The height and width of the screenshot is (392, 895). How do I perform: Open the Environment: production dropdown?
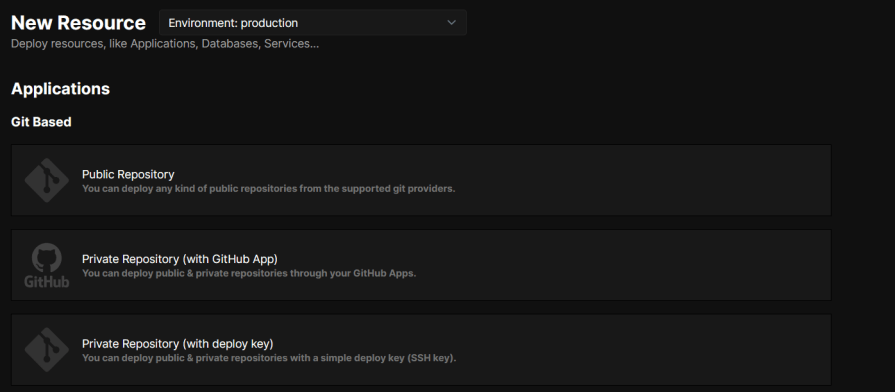pyautogui.click(x=313, y=23)
